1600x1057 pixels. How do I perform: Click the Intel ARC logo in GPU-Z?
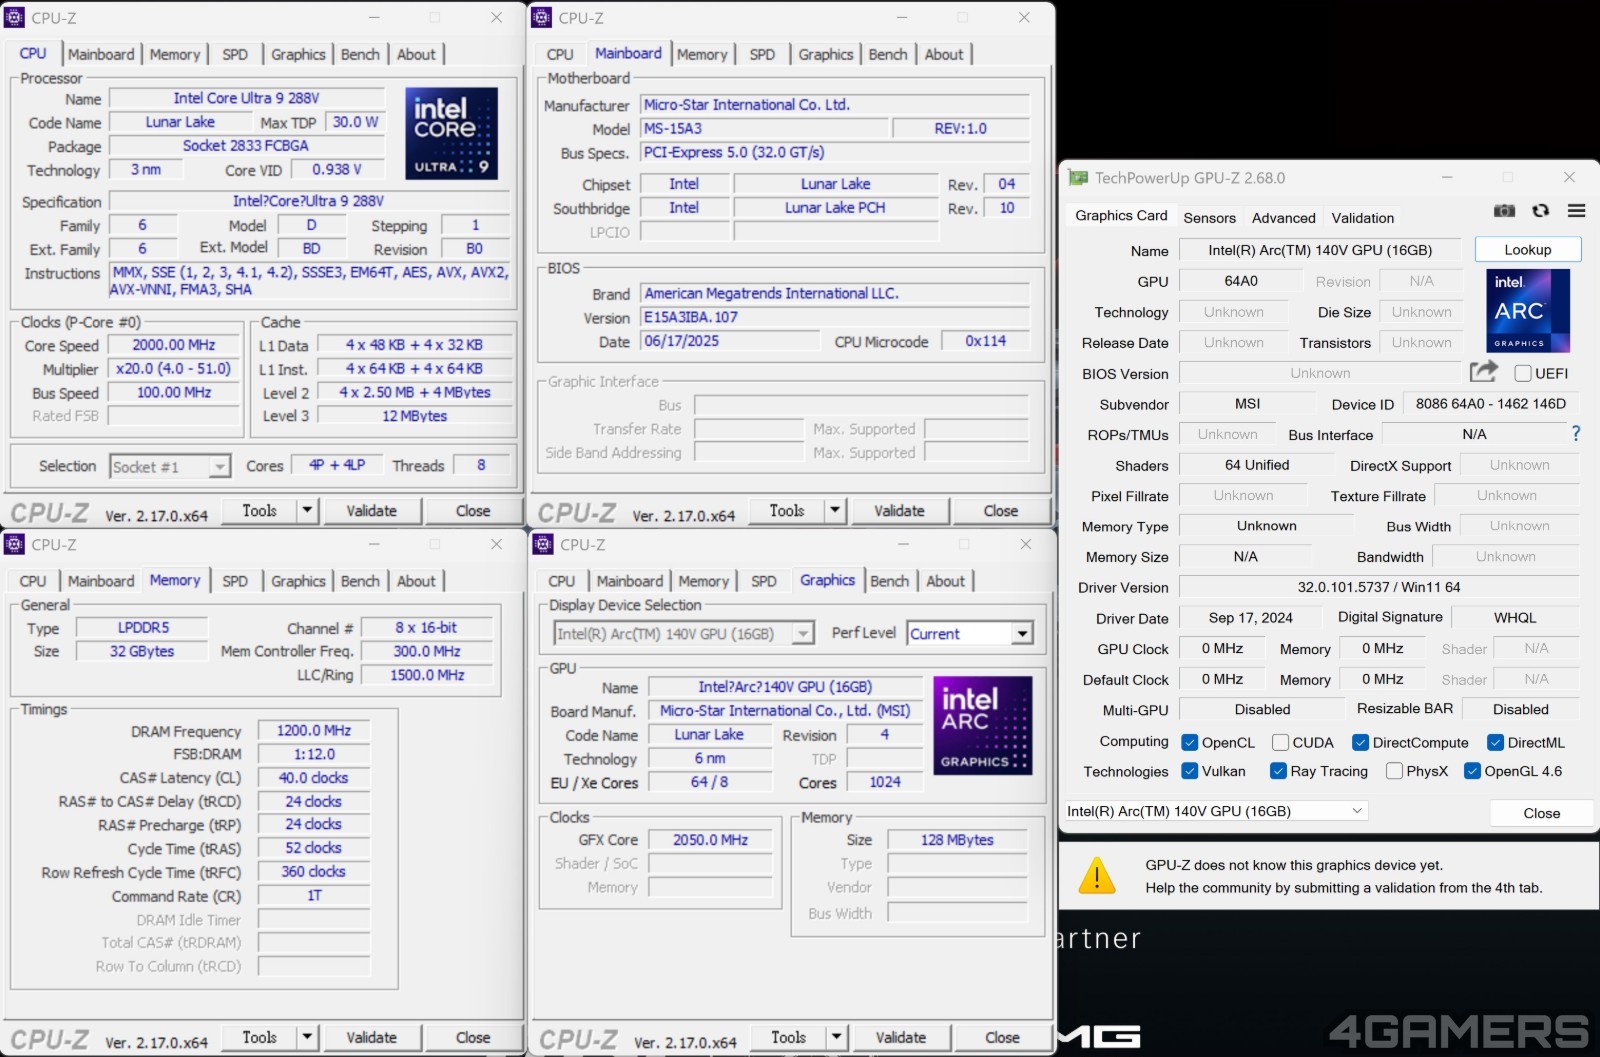click(x=1527, y=311)
